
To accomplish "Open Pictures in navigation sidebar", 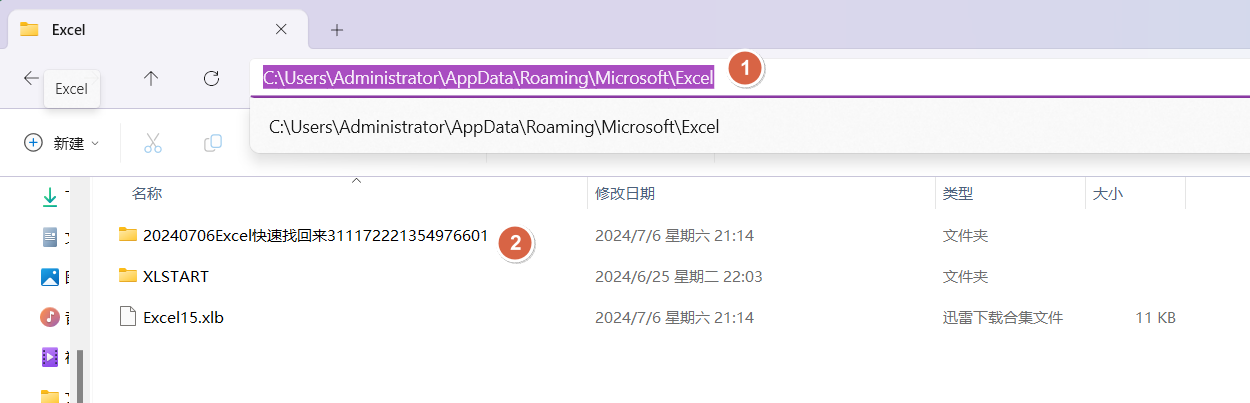I will 50,277.
